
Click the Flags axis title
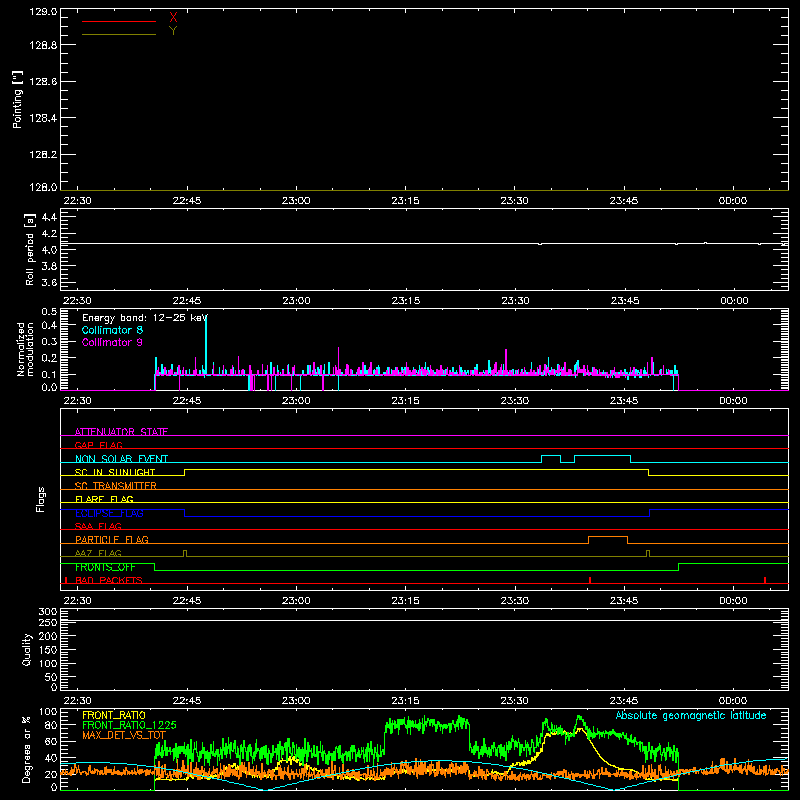tap(41, 499)
